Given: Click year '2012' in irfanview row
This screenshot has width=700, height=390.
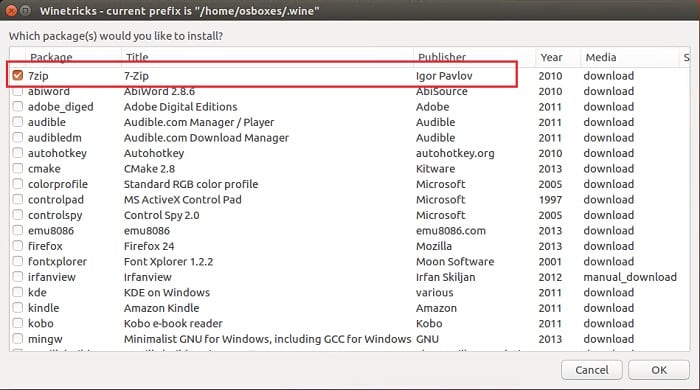Looking at the screenshot, I should (x=550, y=277).
